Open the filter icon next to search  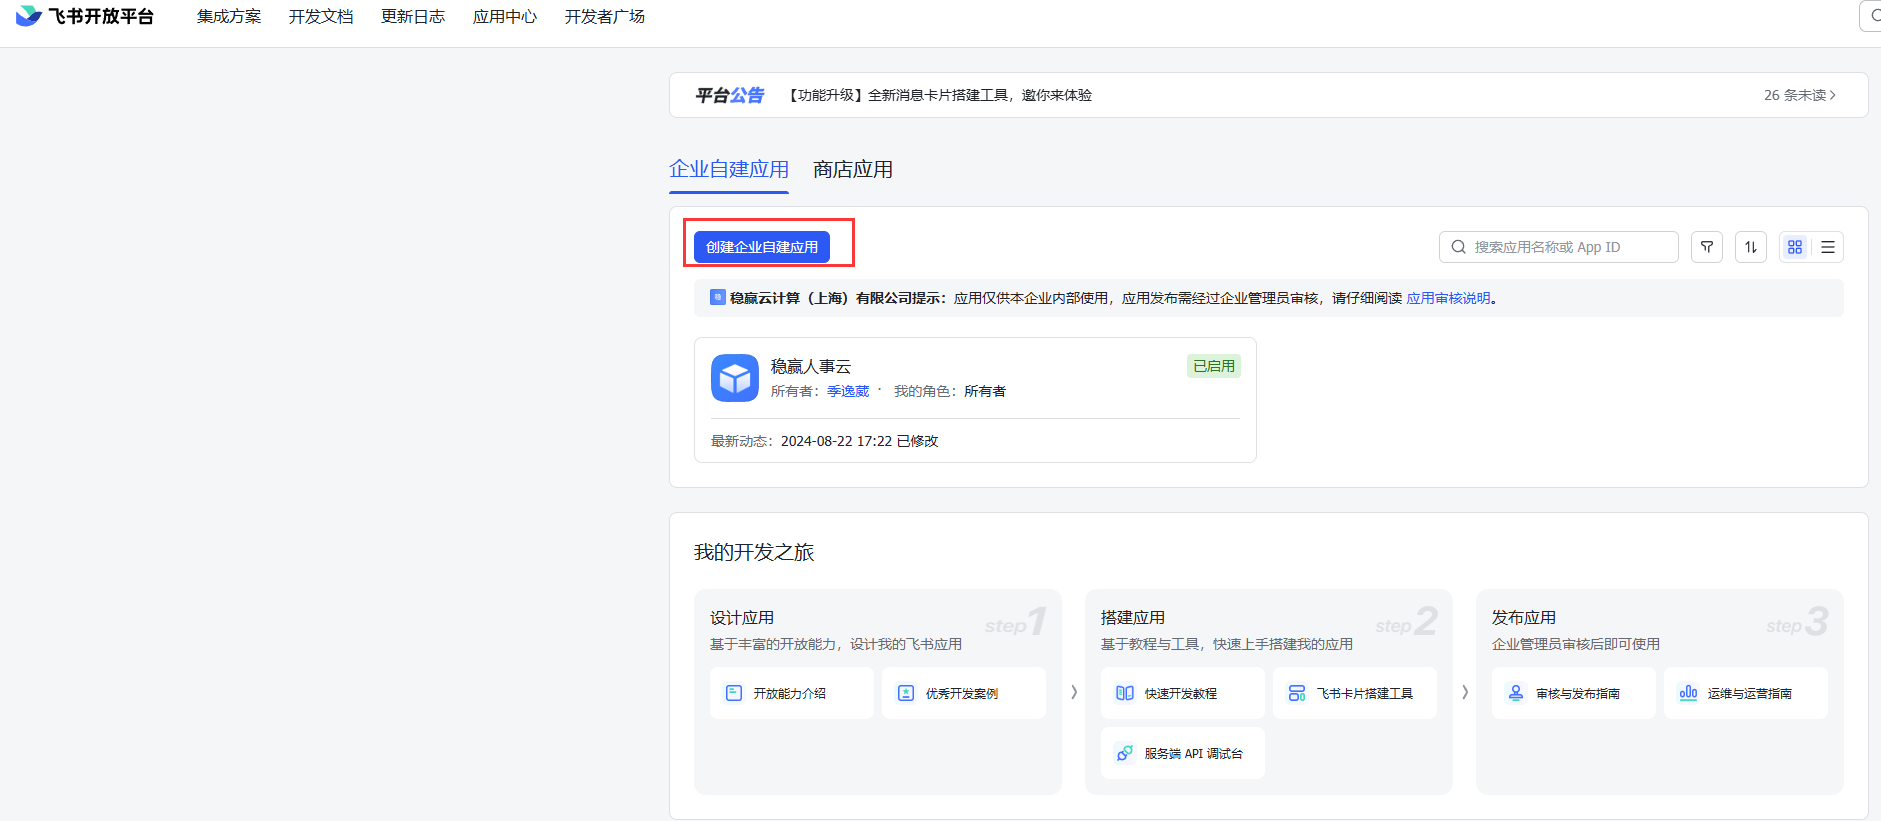coord(1707,247)
